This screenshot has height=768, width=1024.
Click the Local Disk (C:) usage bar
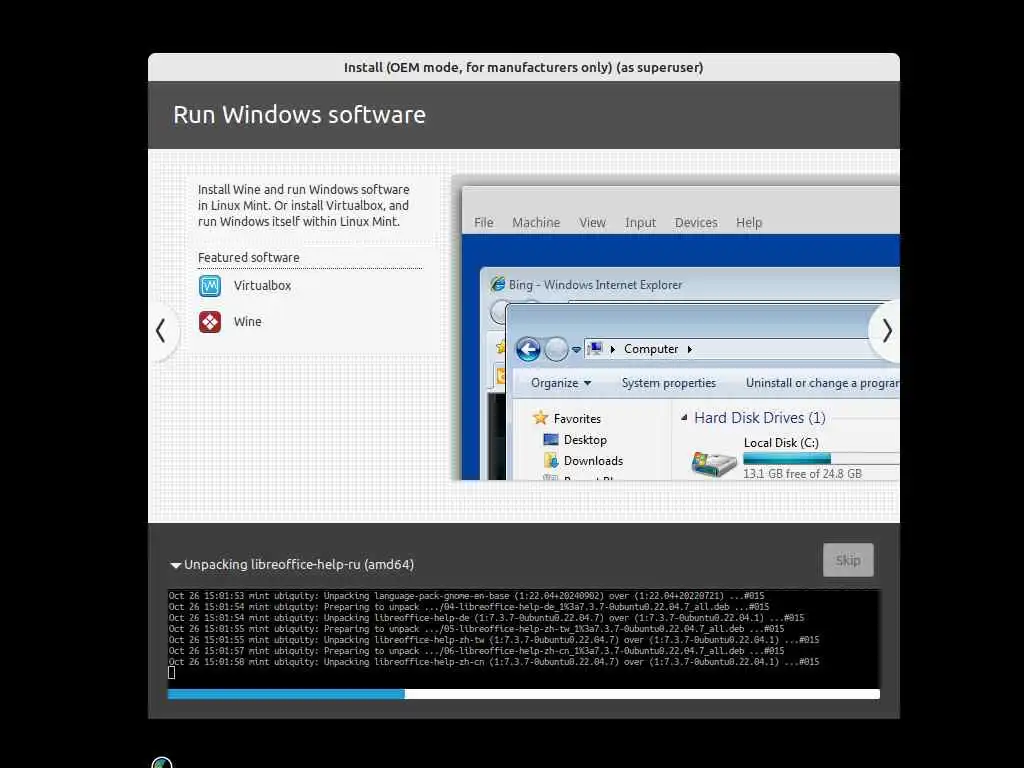click(821, 458)
